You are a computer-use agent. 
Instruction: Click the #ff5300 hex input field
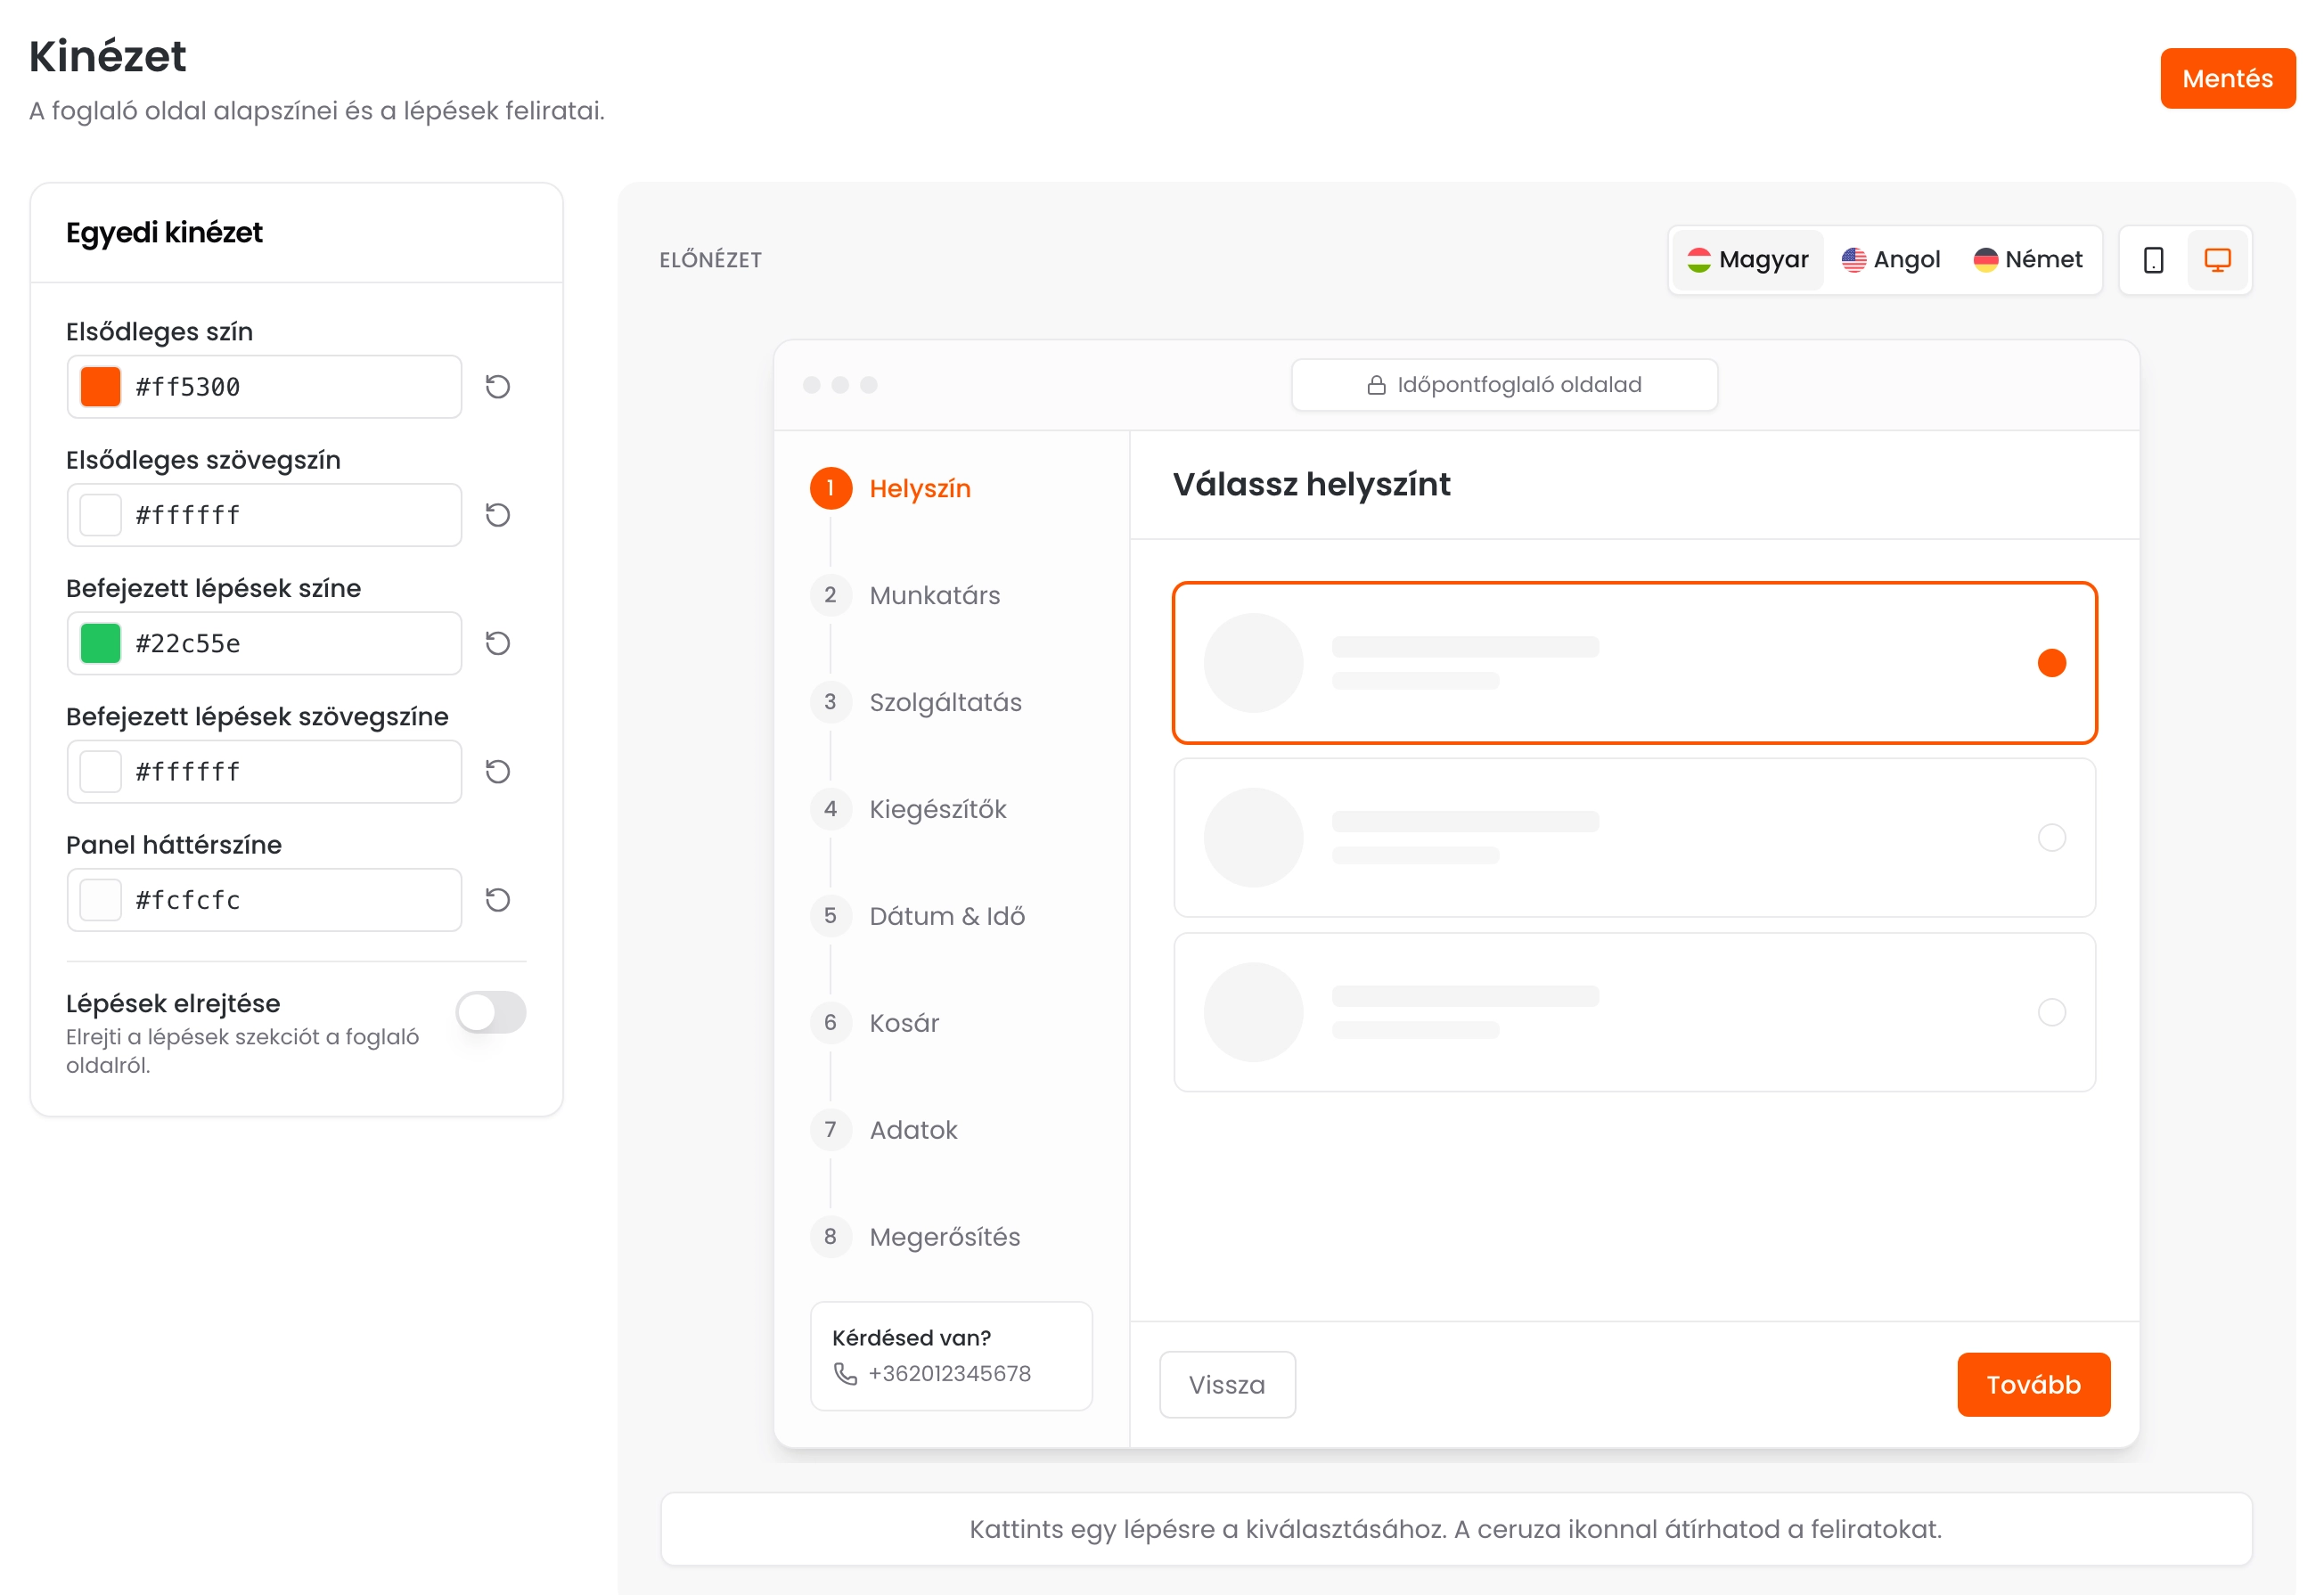(264, 387)
